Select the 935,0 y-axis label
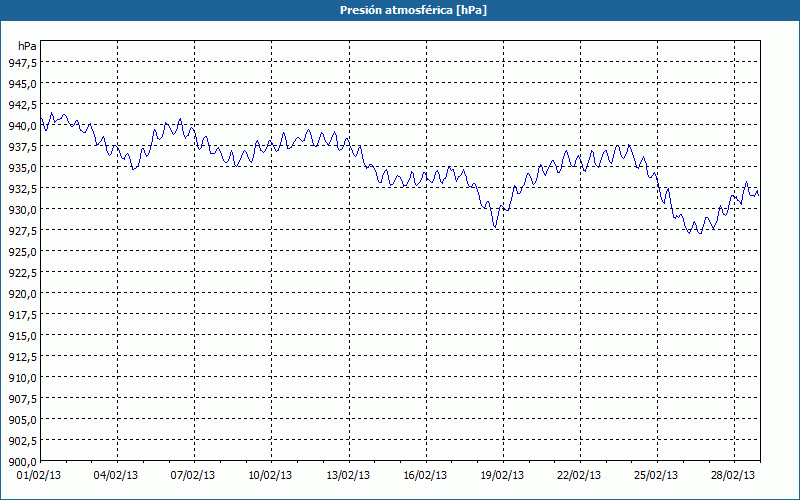The height and width of the screenshot is (500, 800). tap(22, 167)
